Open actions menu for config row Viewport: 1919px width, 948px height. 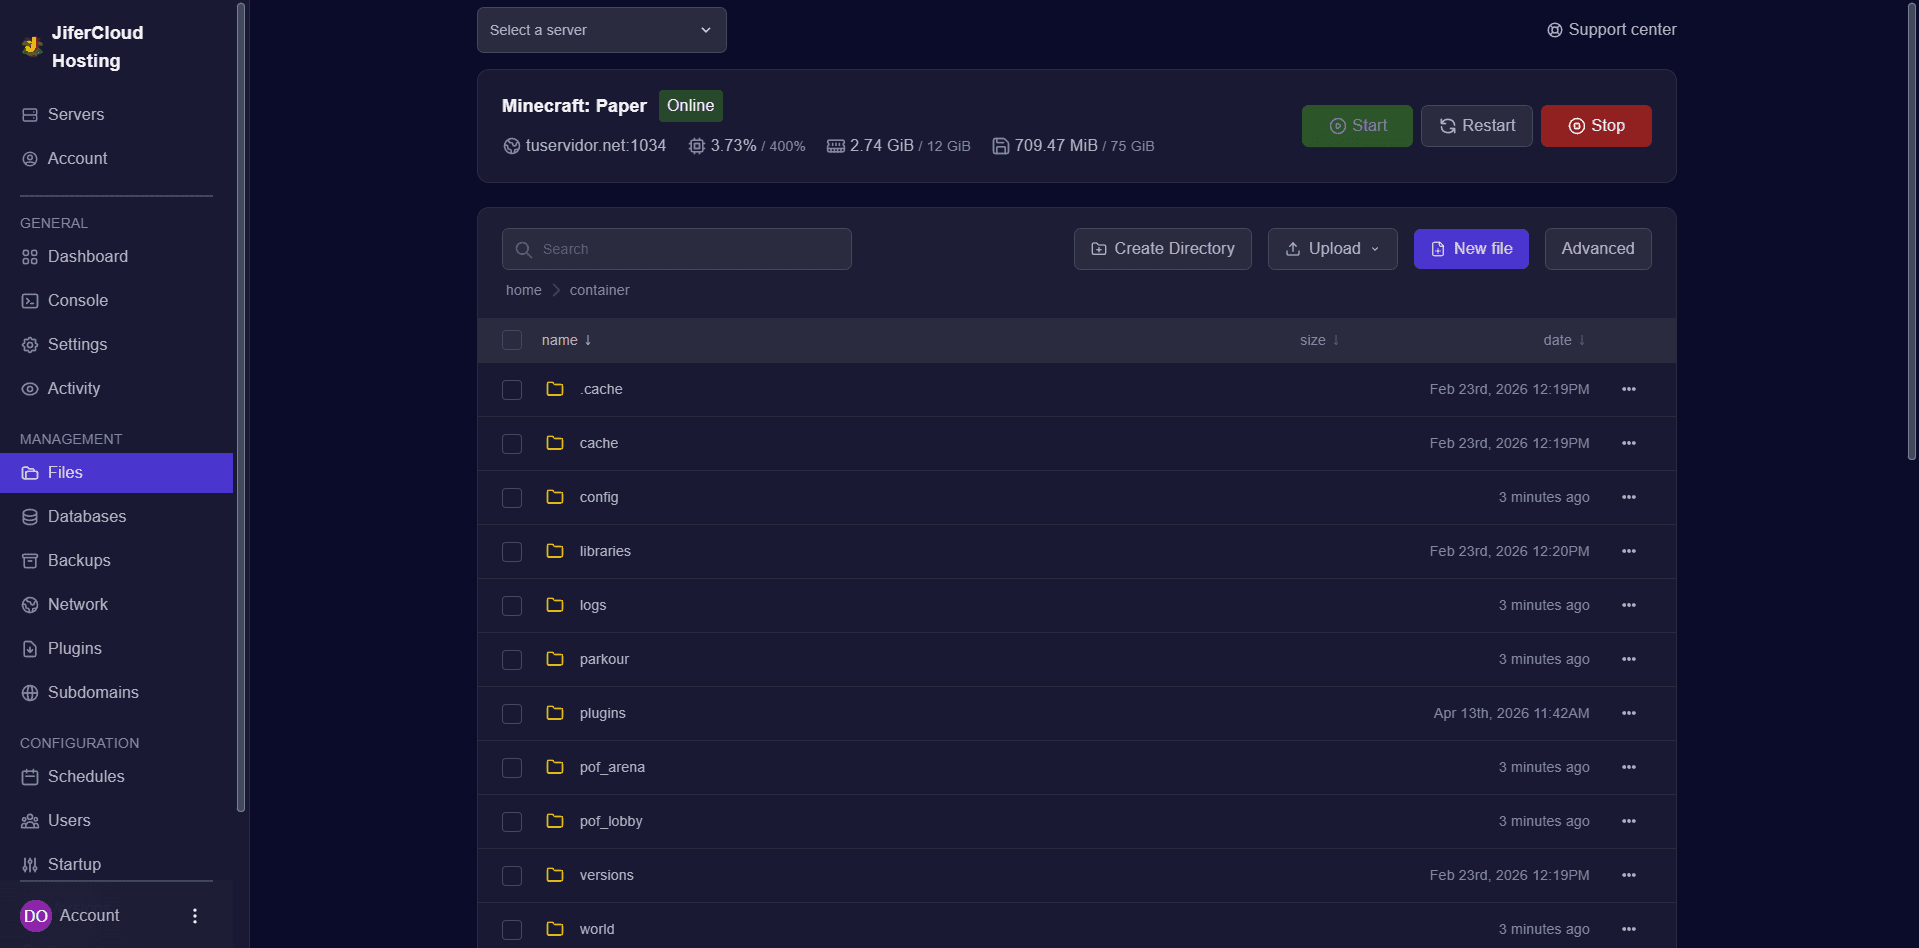click(1629, 497)
